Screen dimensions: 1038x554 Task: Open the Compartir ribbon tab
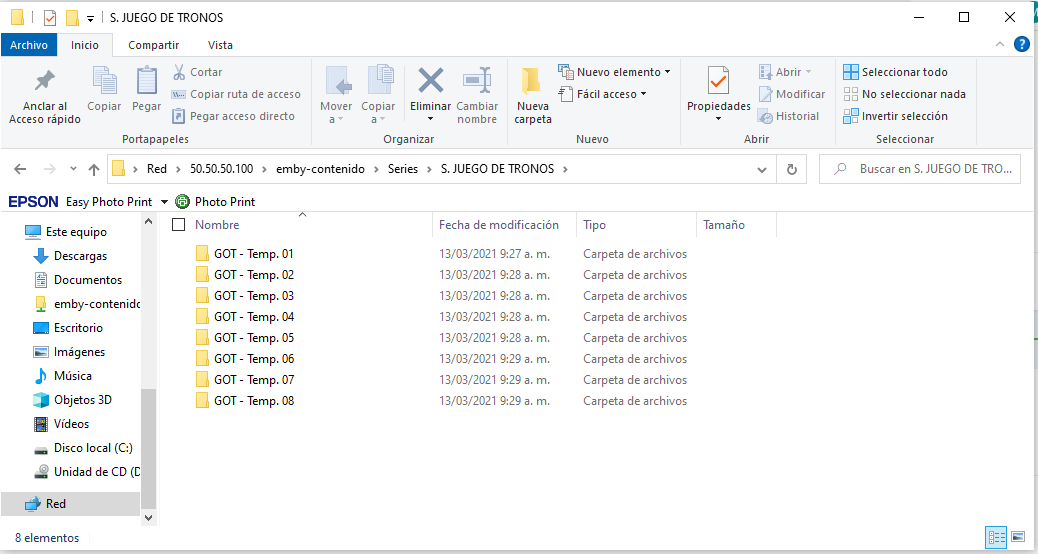(x=154, y=45)
